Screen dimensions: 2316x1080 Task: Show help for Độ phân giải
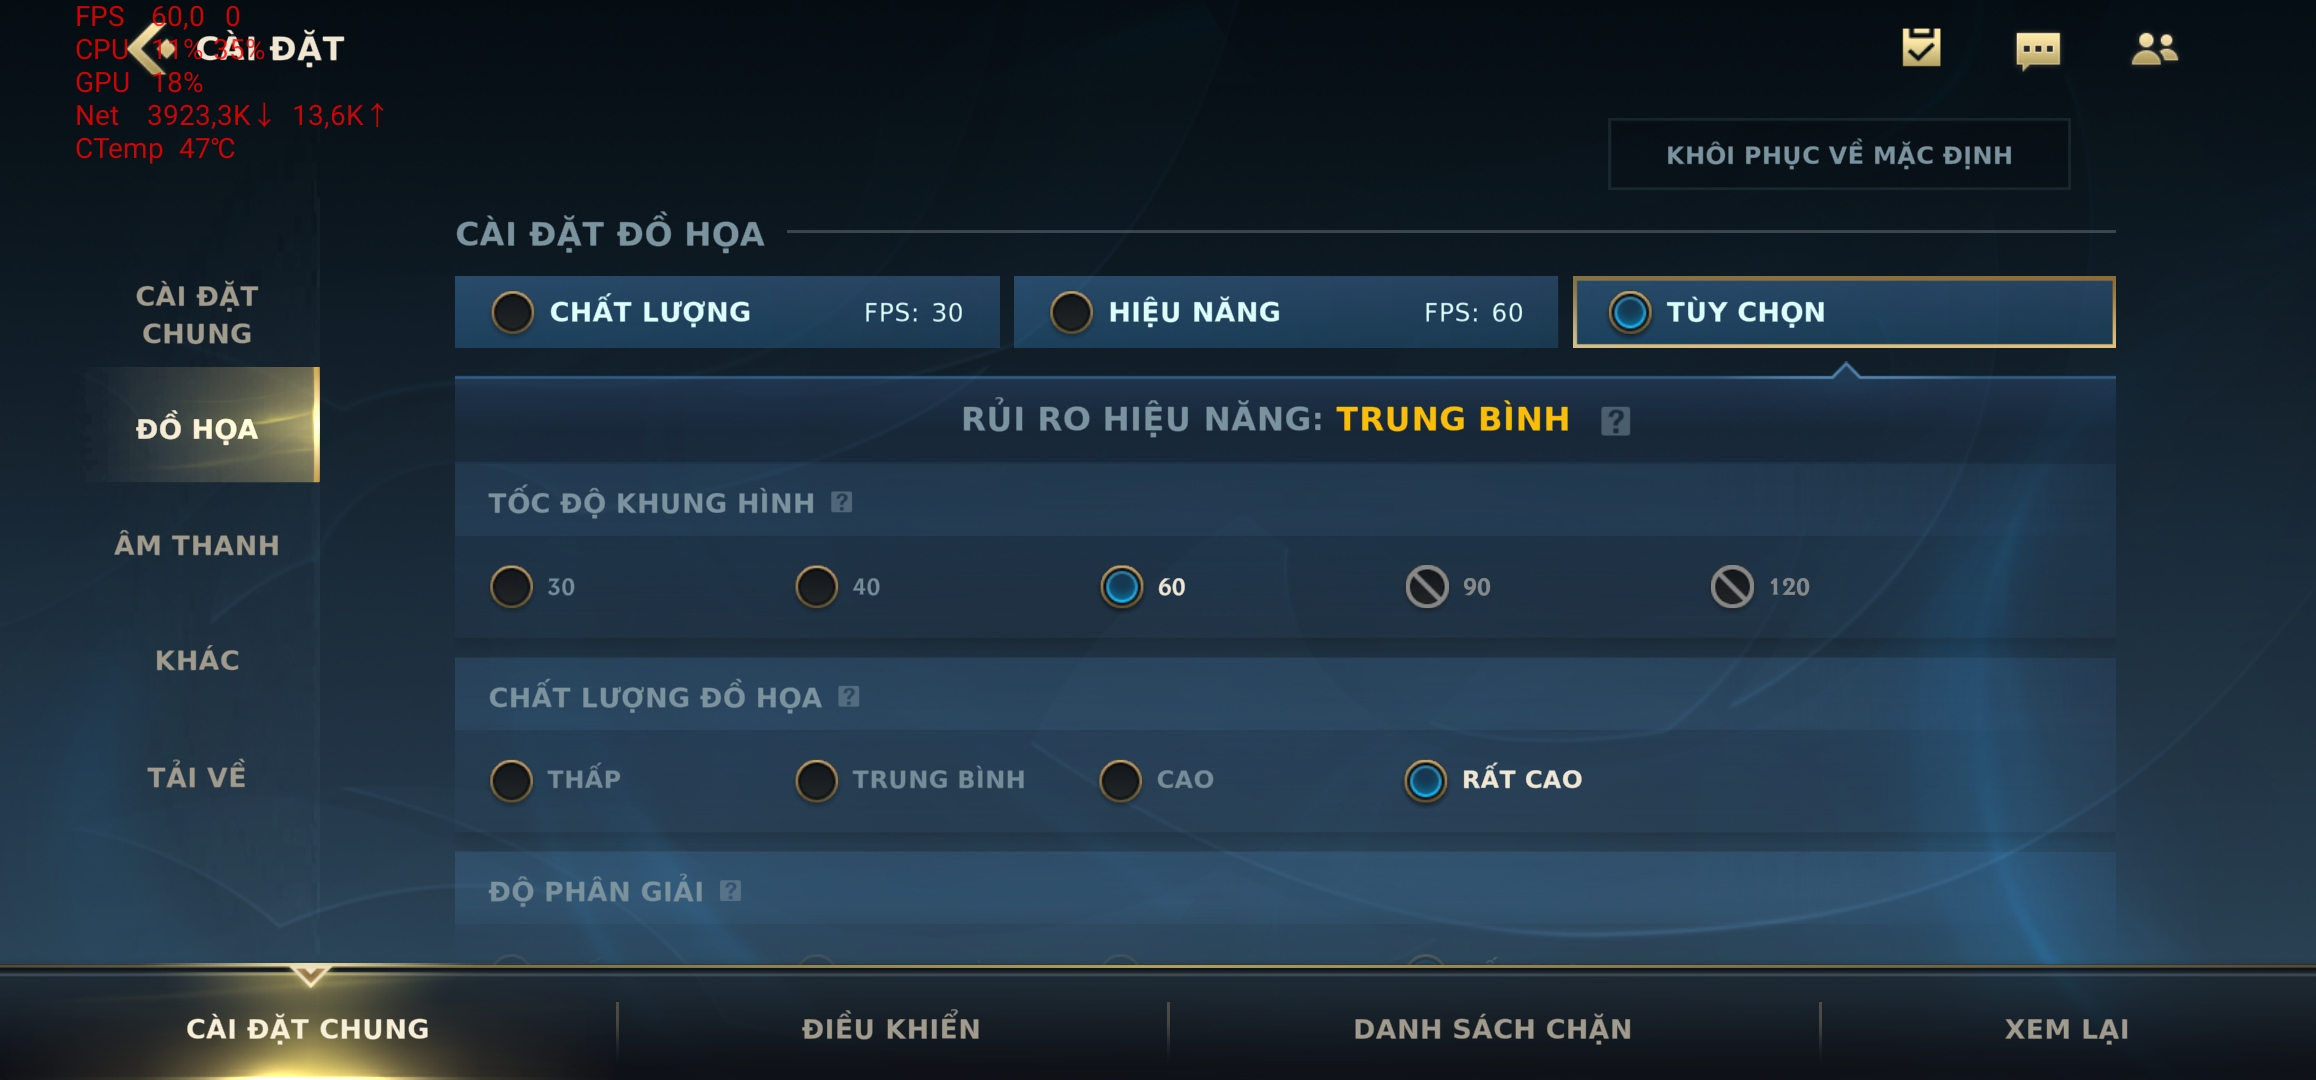tap(731, 890)
